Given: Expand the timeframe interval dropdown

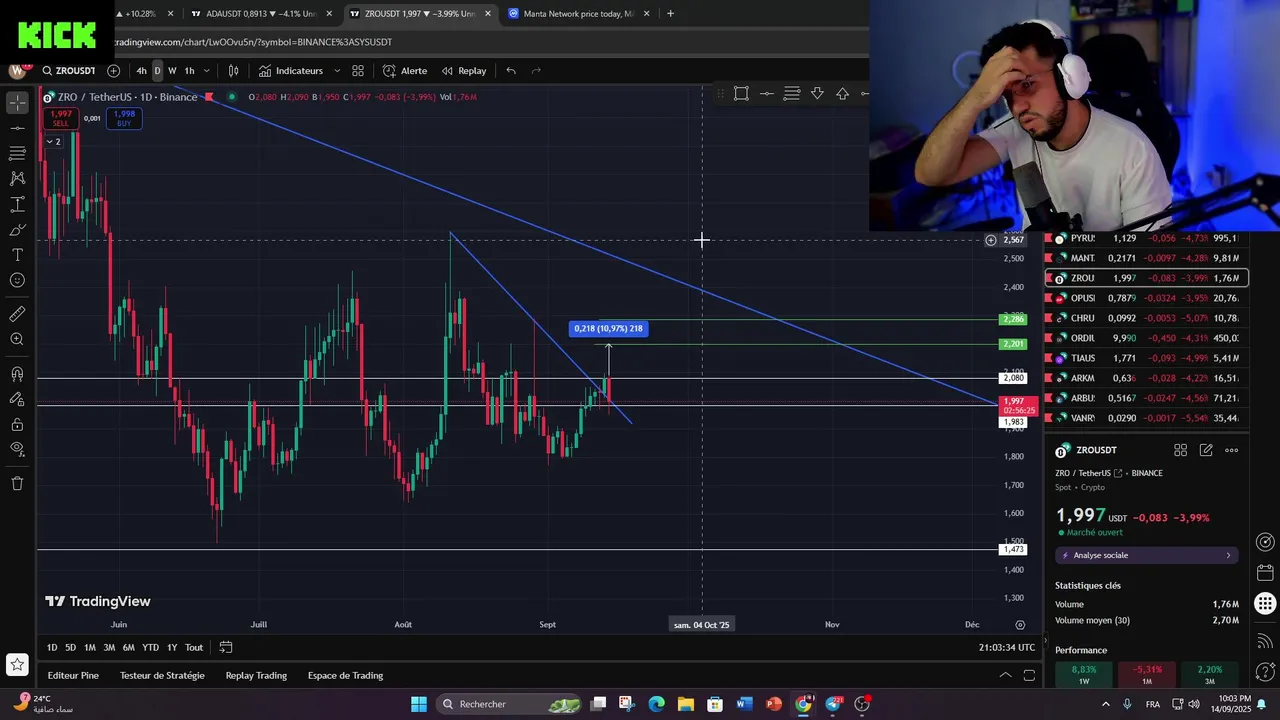Looking at the screenshot, I should tap(207, 71).
